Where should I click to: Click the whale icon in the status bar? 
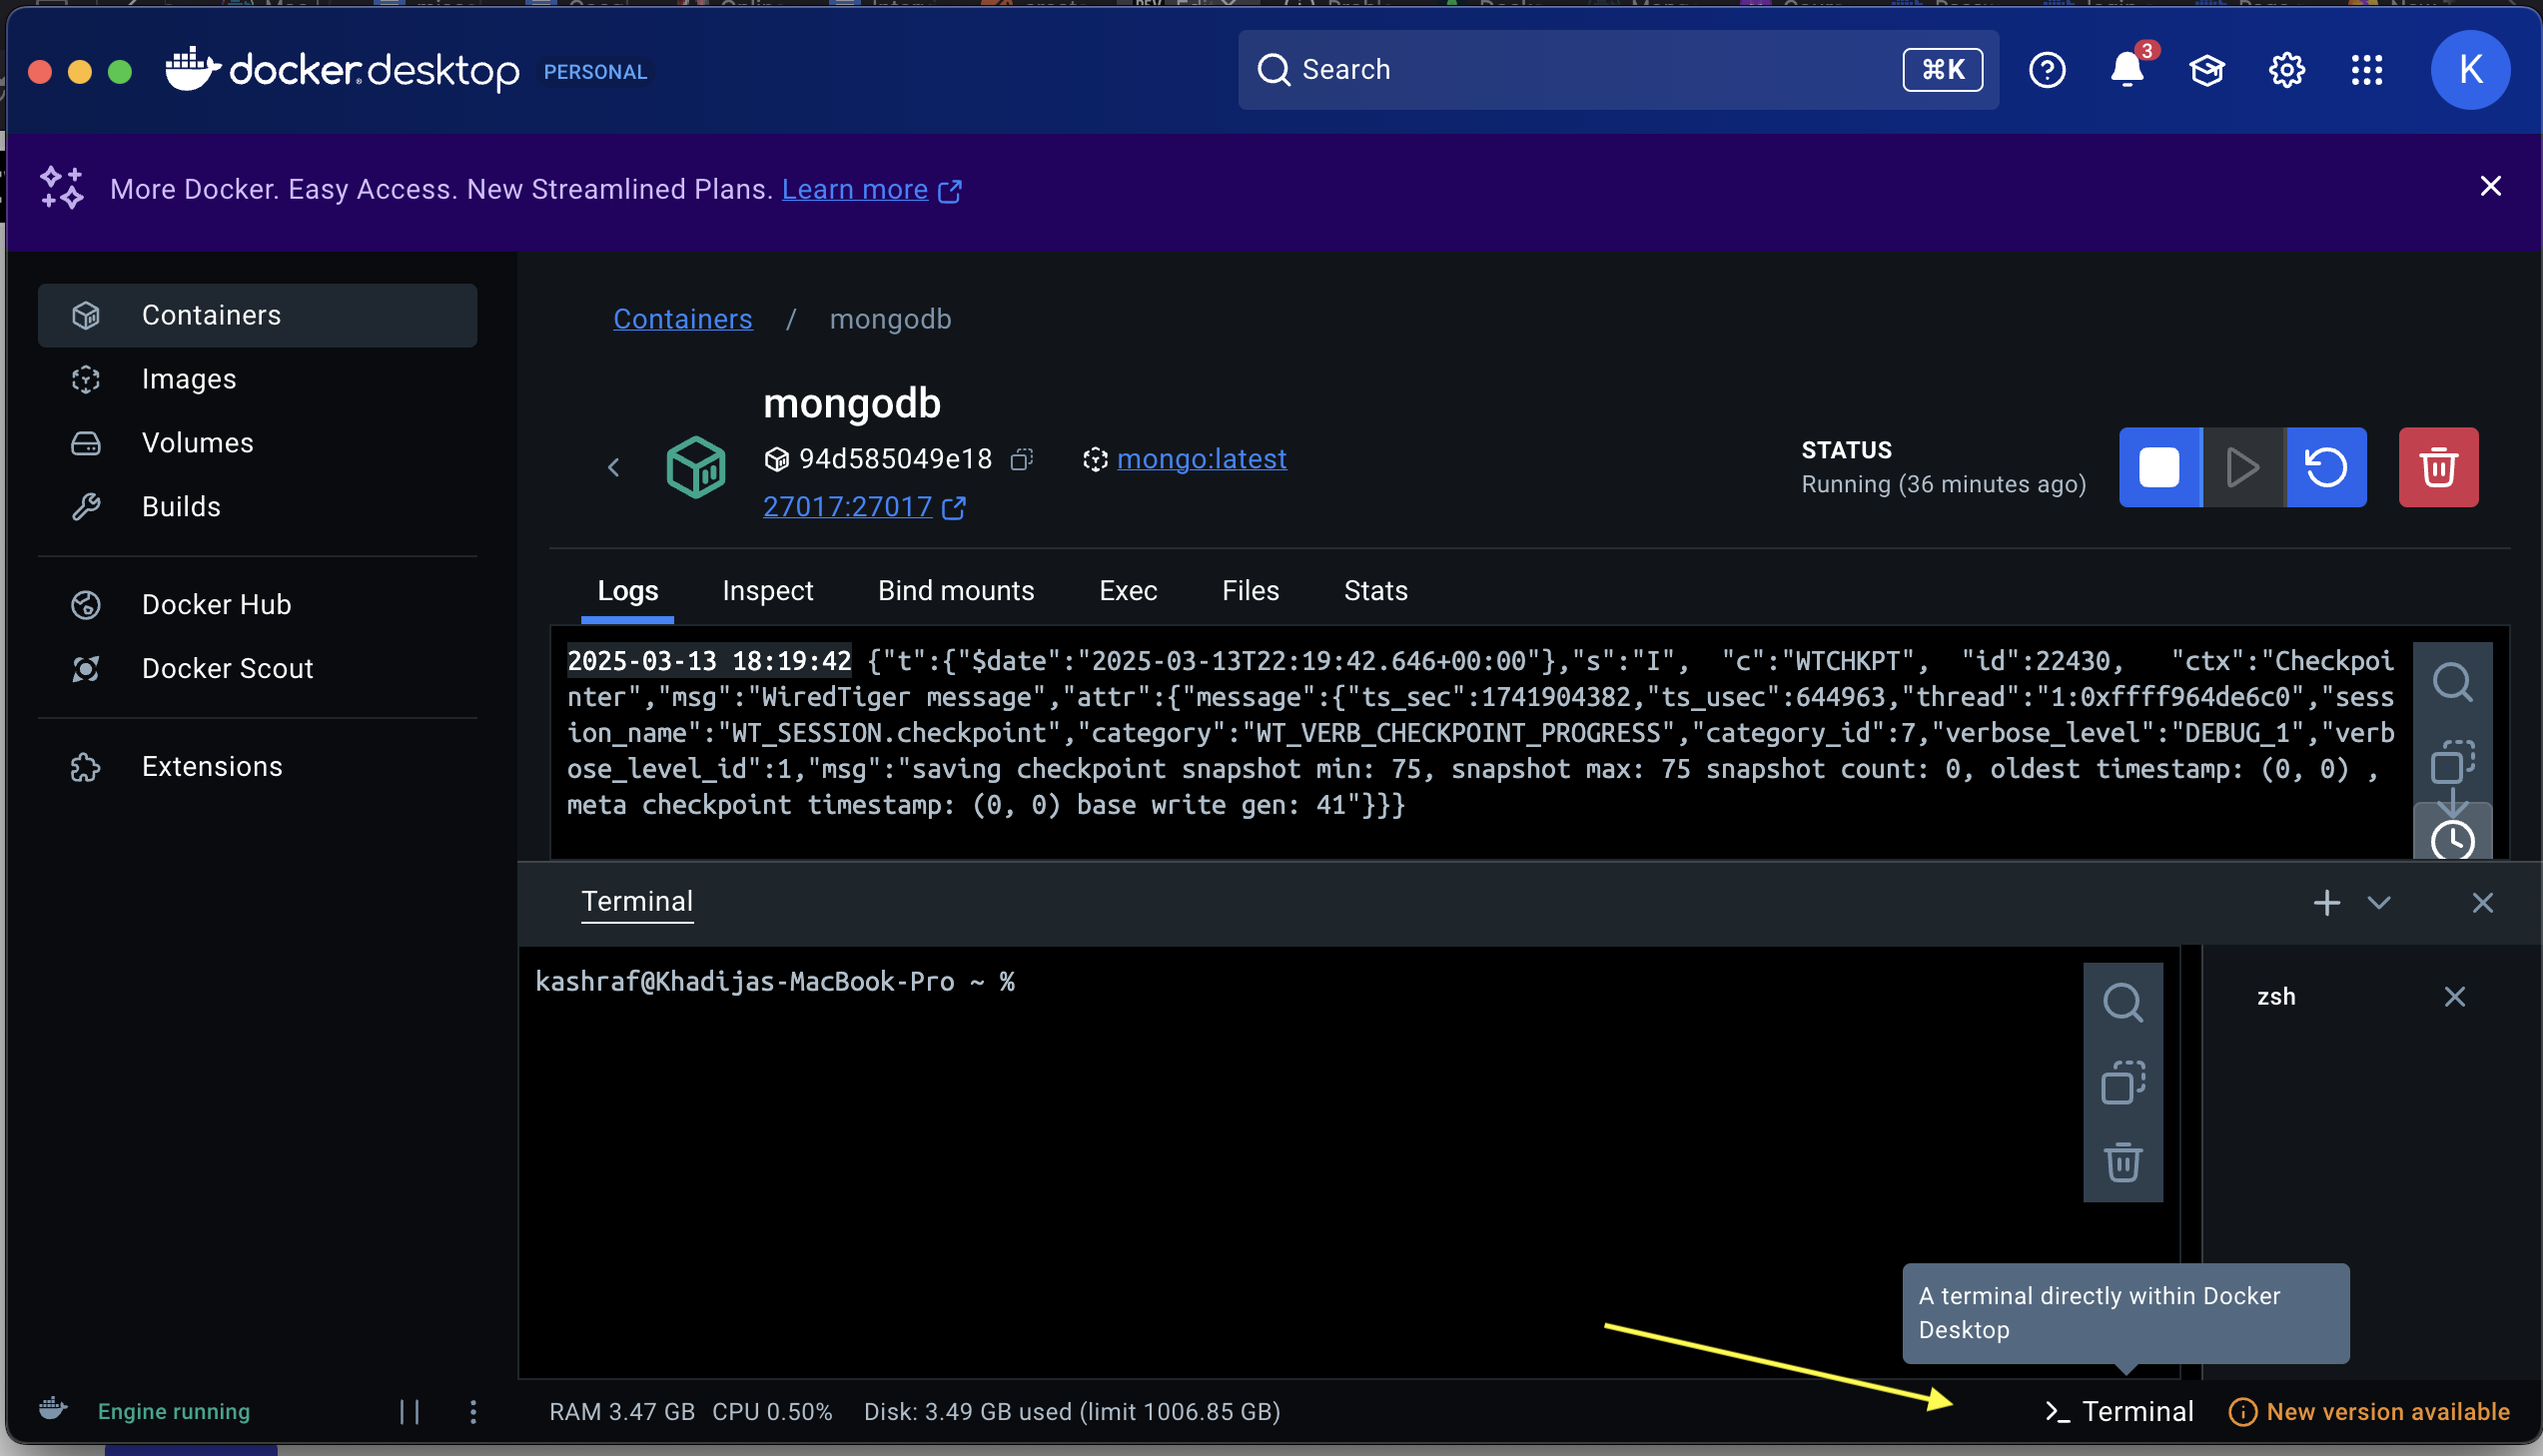[53, 1410]
